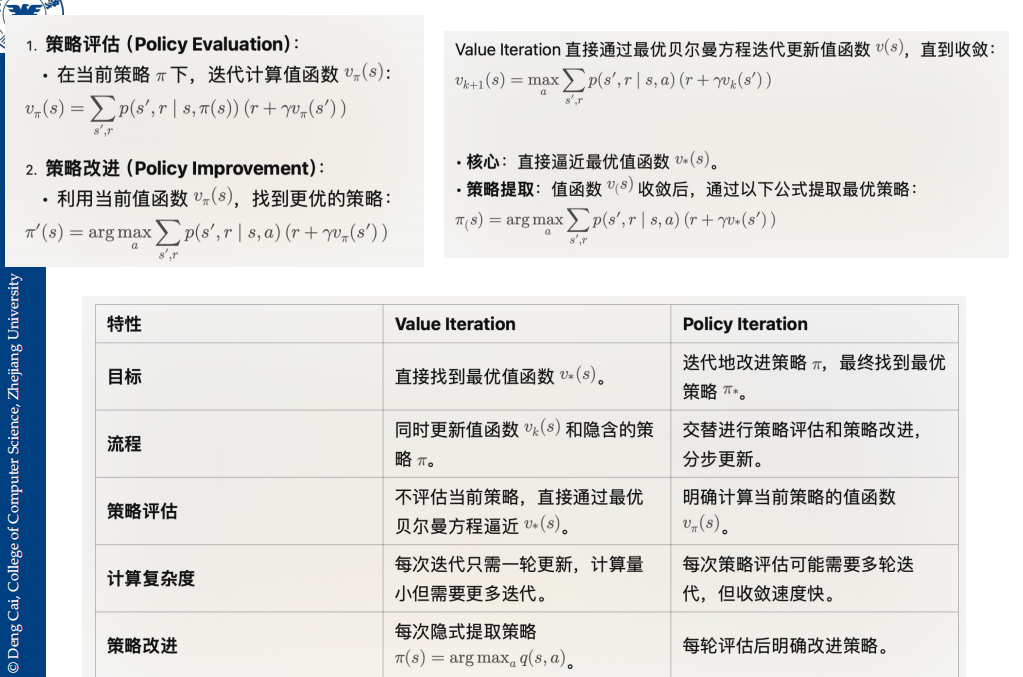The image size is (1023, 677).
Task: Click the Value Iteration column header
Action: click(x=527, y=323)
